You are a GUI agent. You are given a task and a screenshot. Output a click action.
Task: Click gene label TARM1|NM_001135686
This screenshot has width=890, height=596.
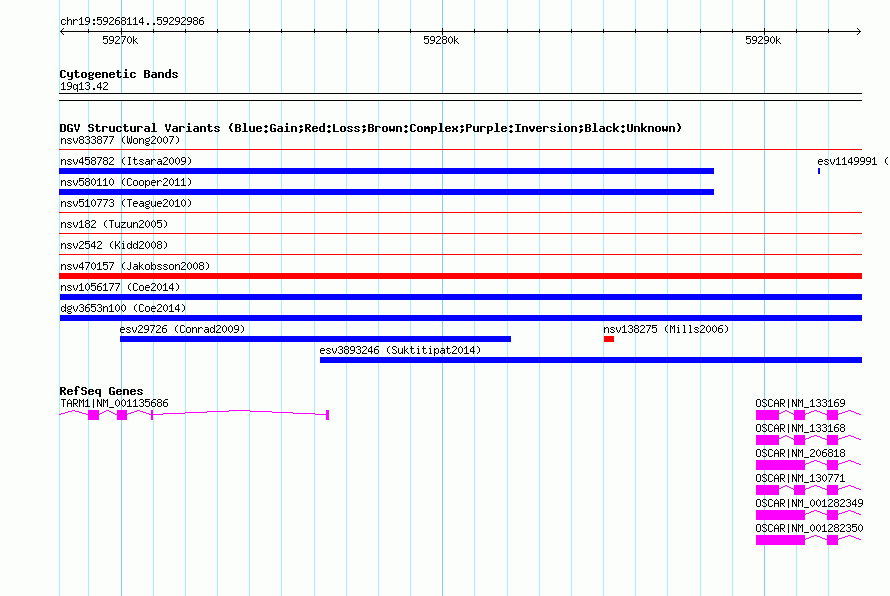[x=114, y=404]
